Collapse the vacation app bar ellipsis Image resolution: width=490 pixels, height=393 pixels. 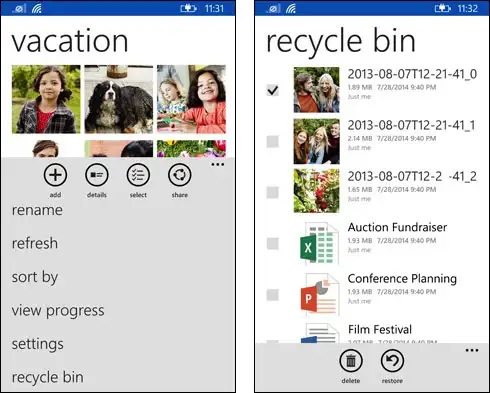click(217, 164)
